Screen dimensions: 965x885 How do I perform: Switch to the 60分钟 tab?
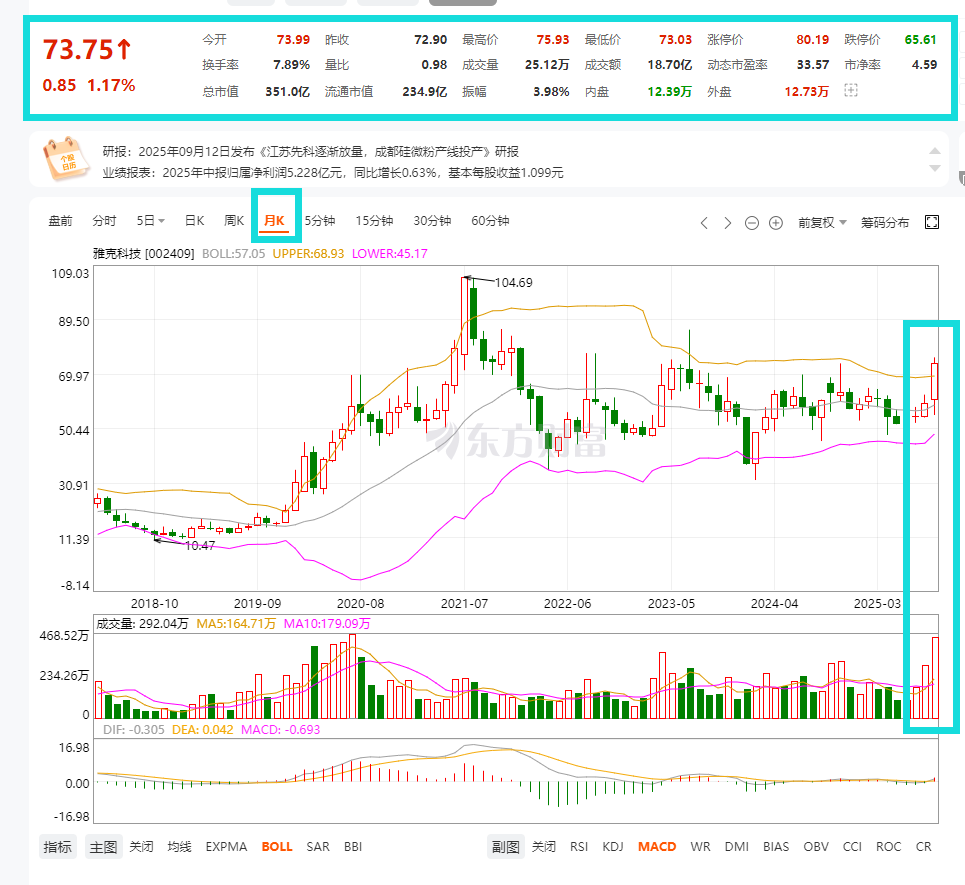[x=490, y=221]
